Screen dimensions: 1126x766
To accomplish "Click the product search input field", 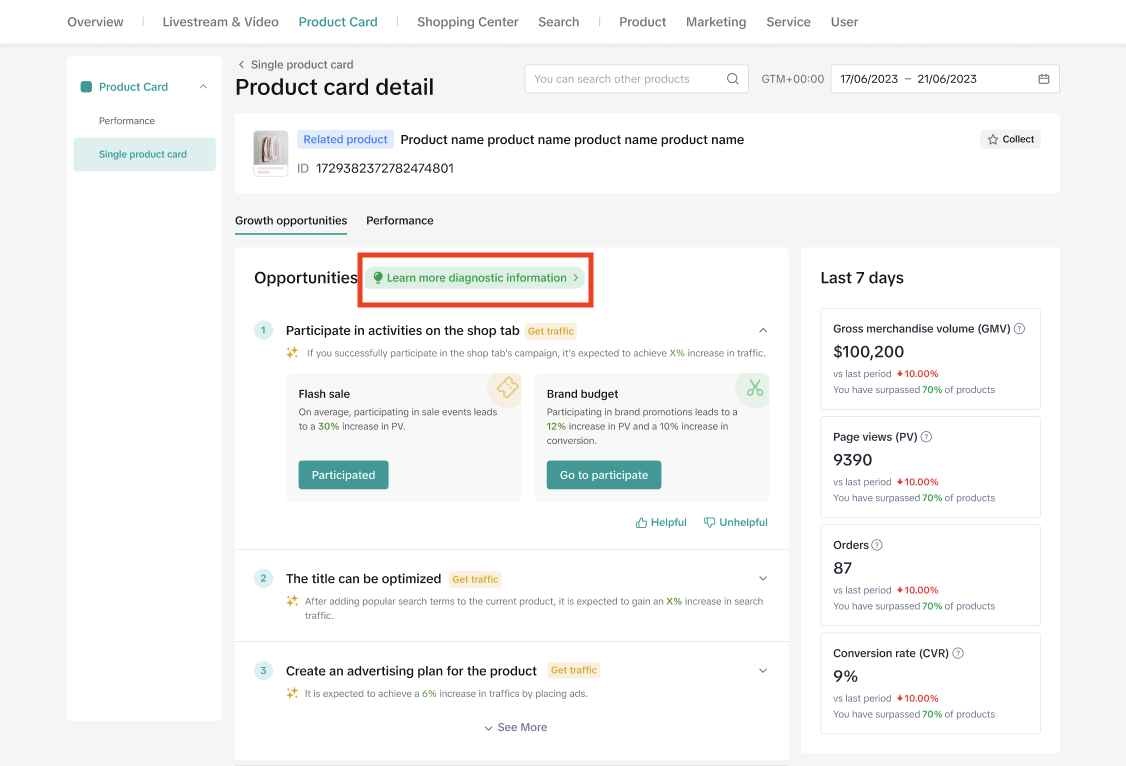I will pos(625,79).
